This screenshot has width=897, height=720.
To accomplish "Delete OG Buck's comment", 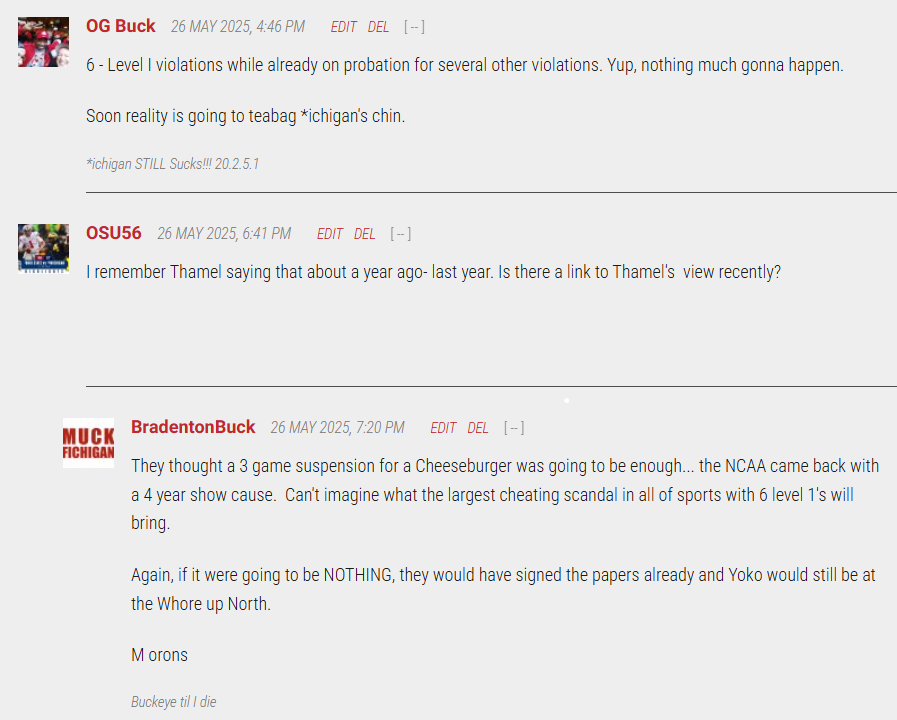I will click(x=378, y=27).
